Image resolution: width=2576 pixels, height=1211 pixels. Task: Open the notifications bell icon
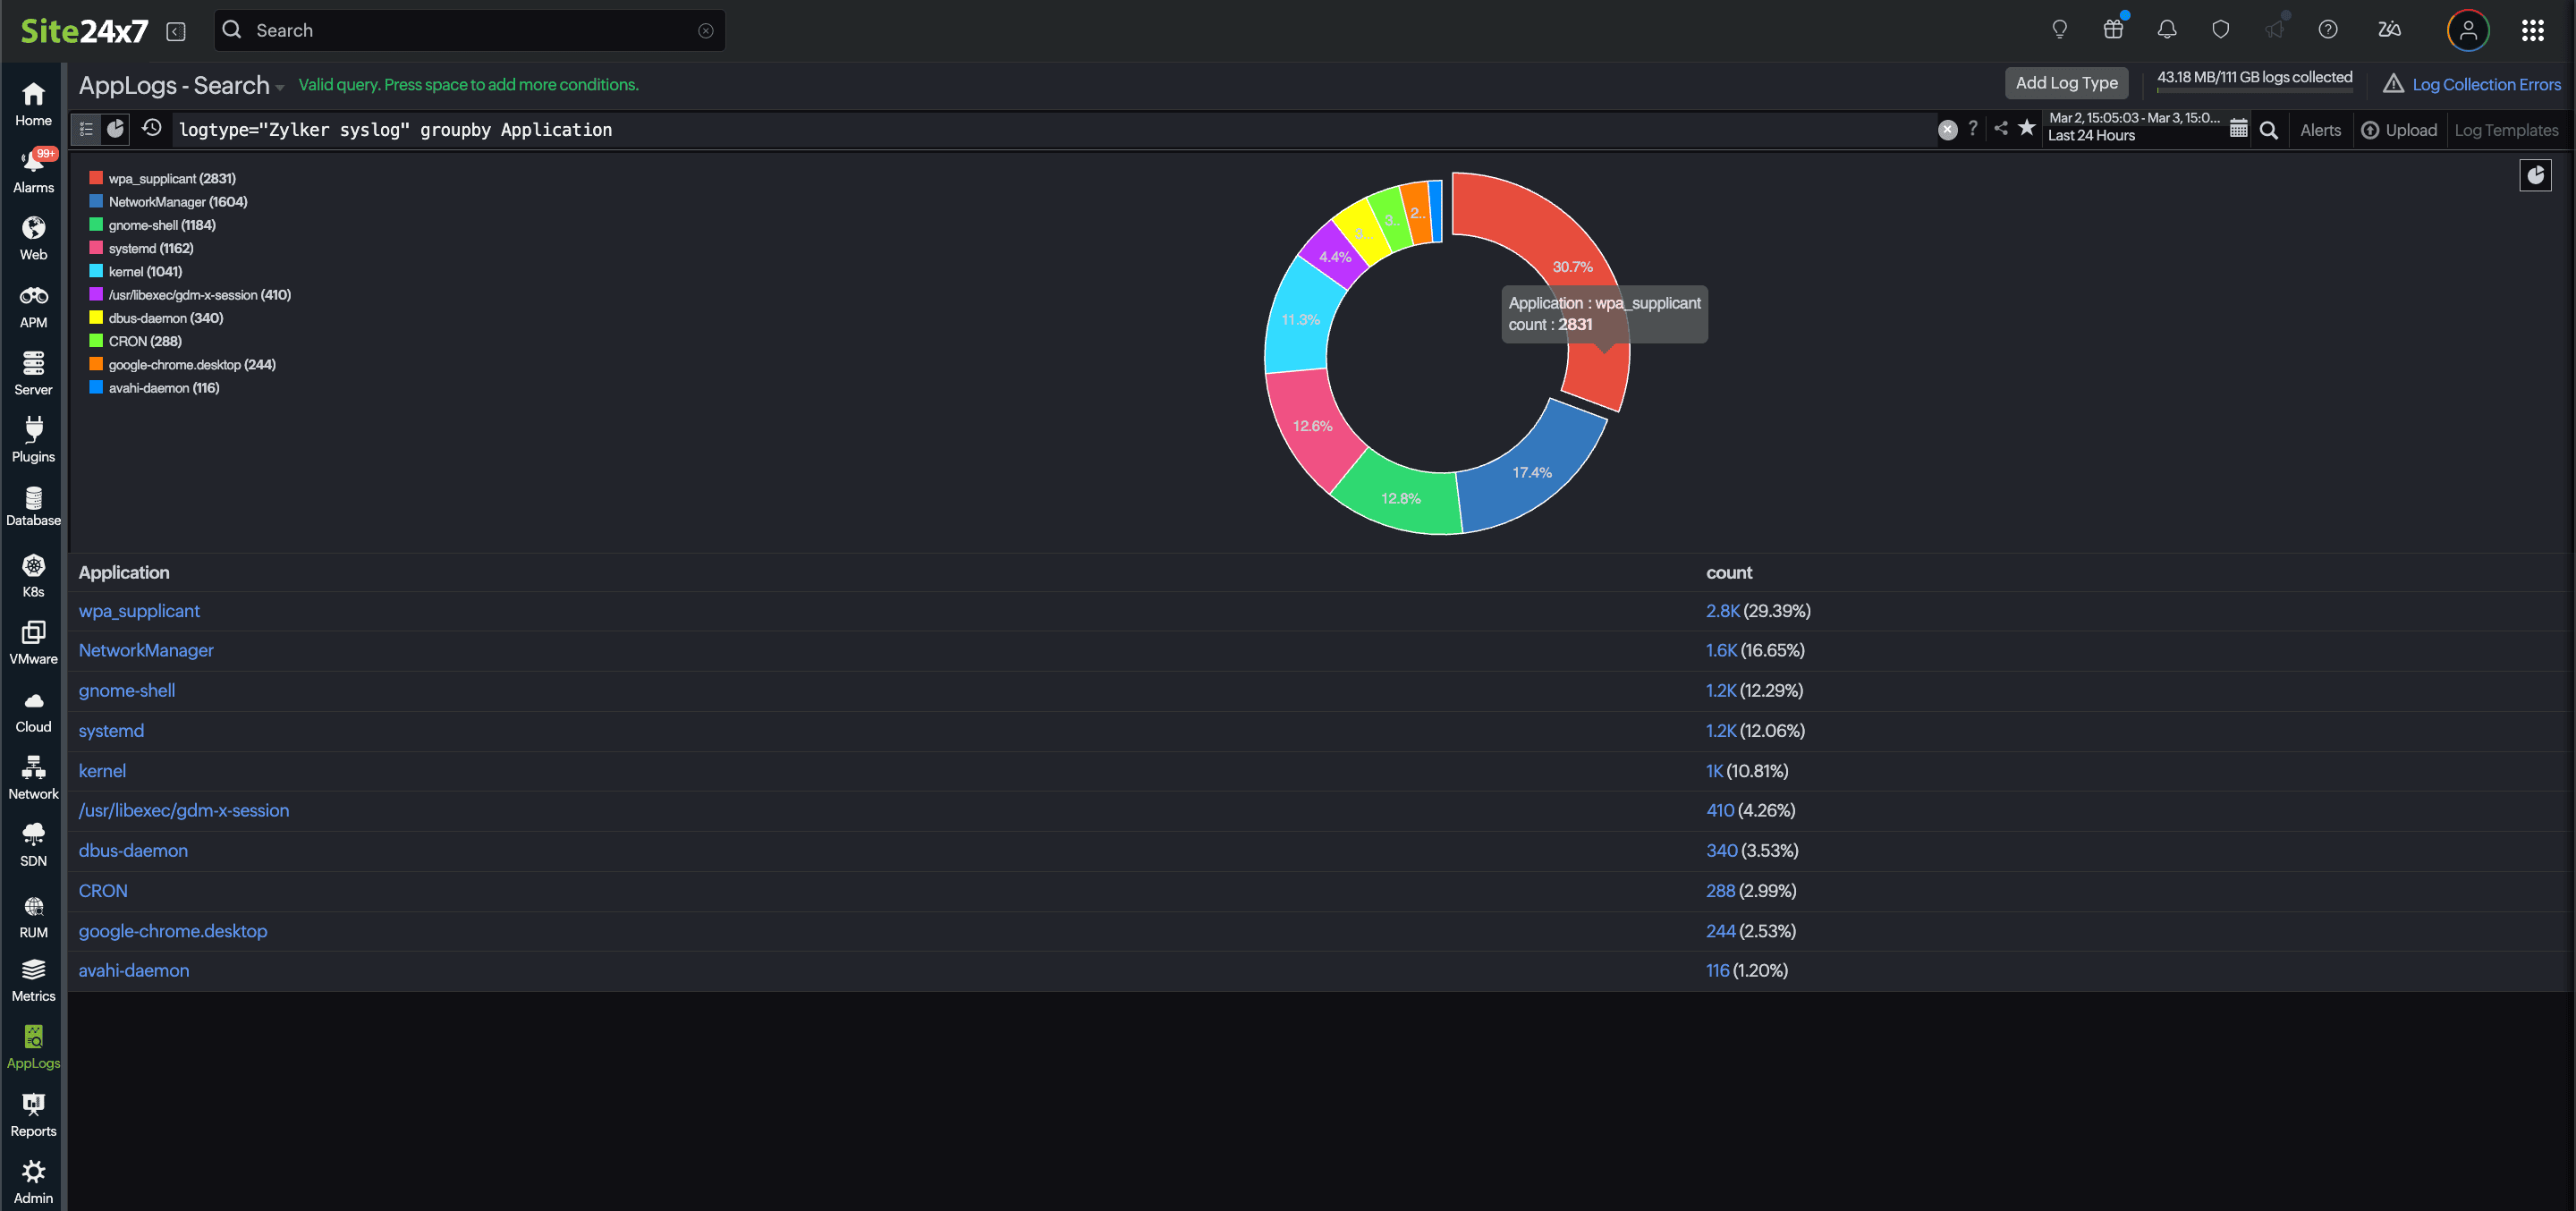(x=2166, y=29)
